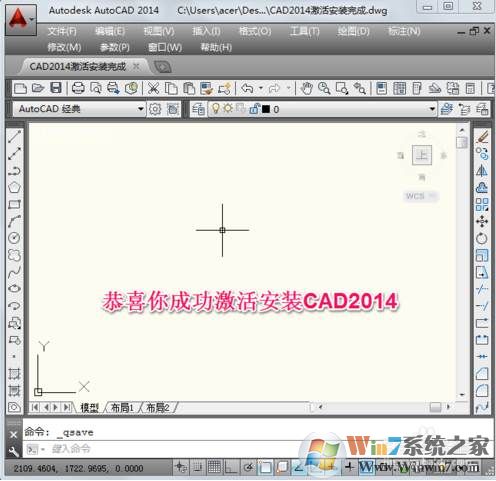
Task: Select the Array tool
Action: pos(482,204)
